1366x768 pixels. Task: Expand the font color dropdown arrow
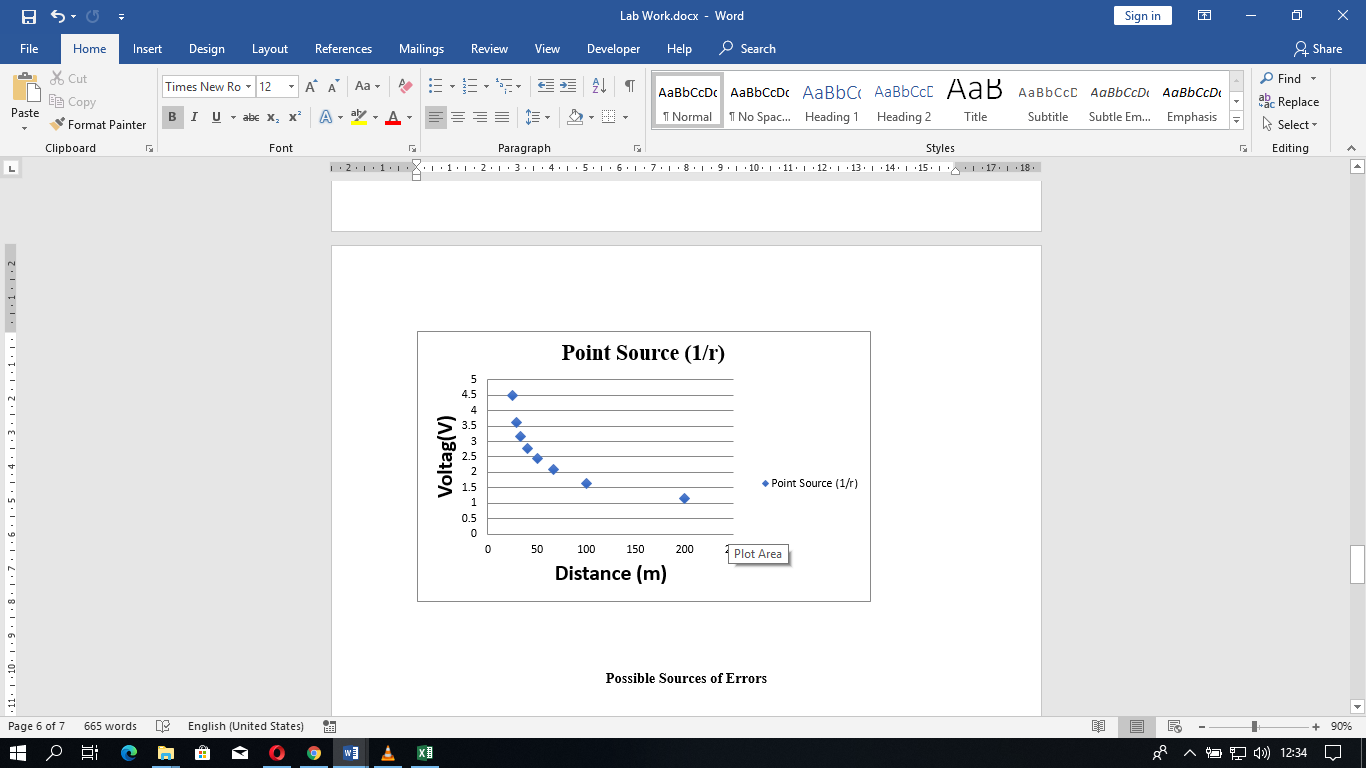[407, 118]
